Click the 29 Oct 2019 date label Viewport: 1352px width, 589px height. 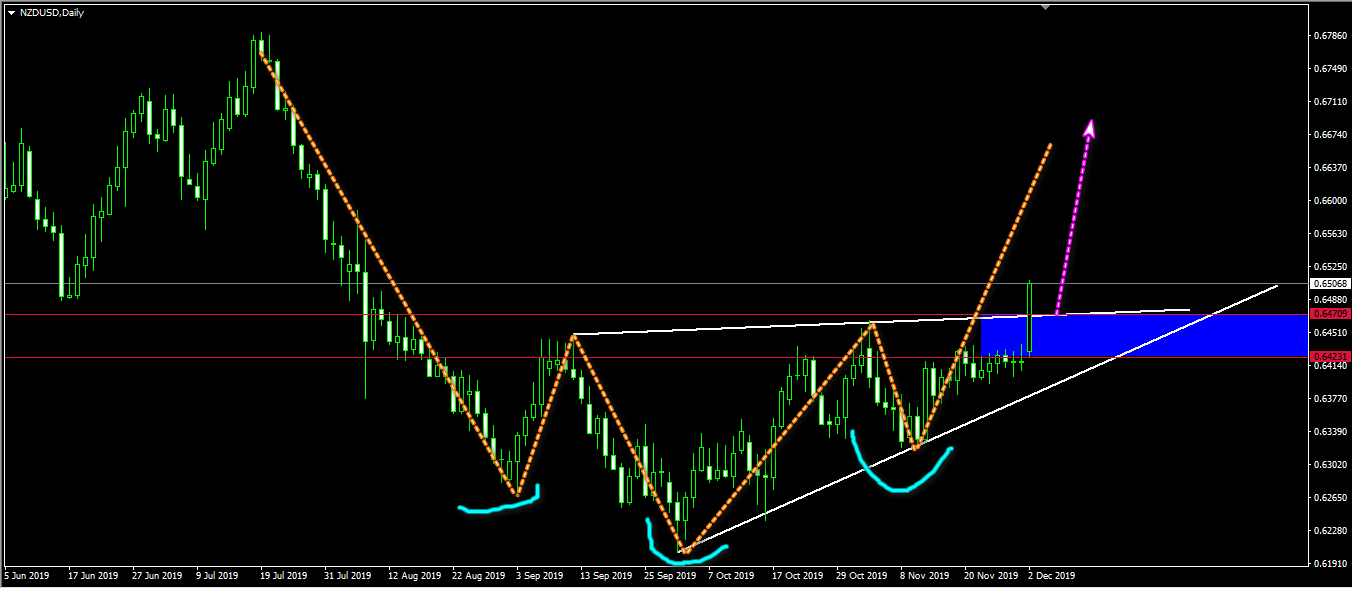[862, 576]
